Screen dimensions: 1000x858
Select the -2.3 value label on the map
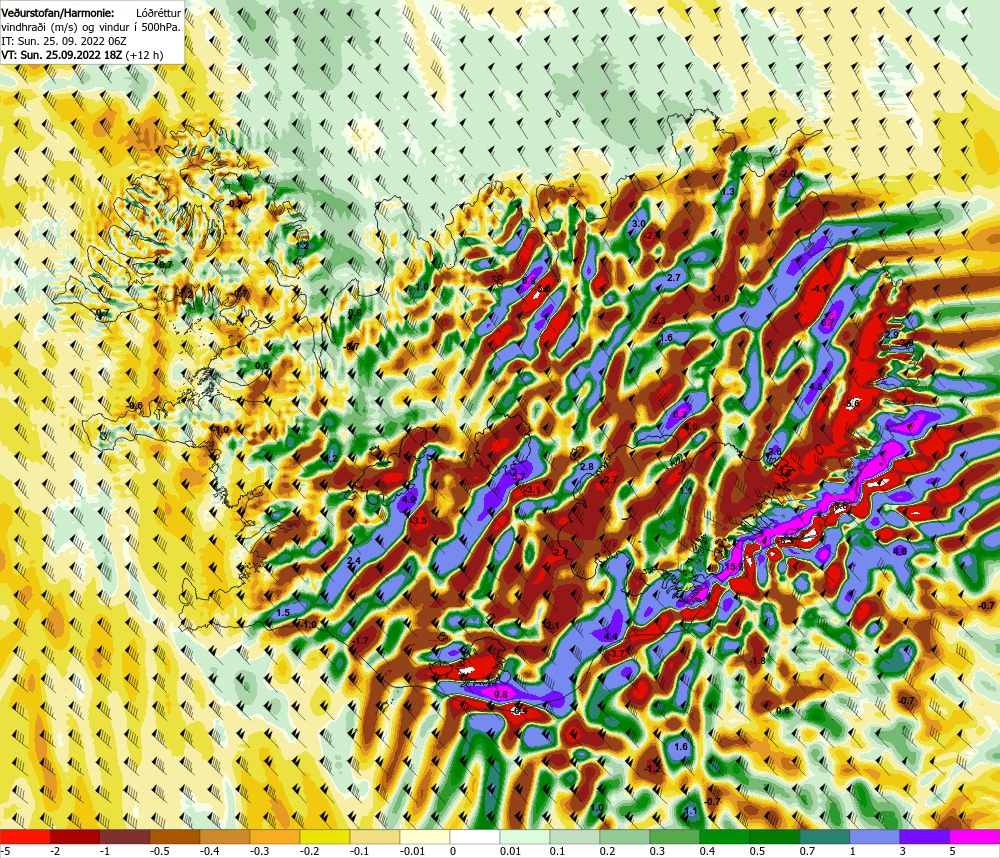coord(658,320)
